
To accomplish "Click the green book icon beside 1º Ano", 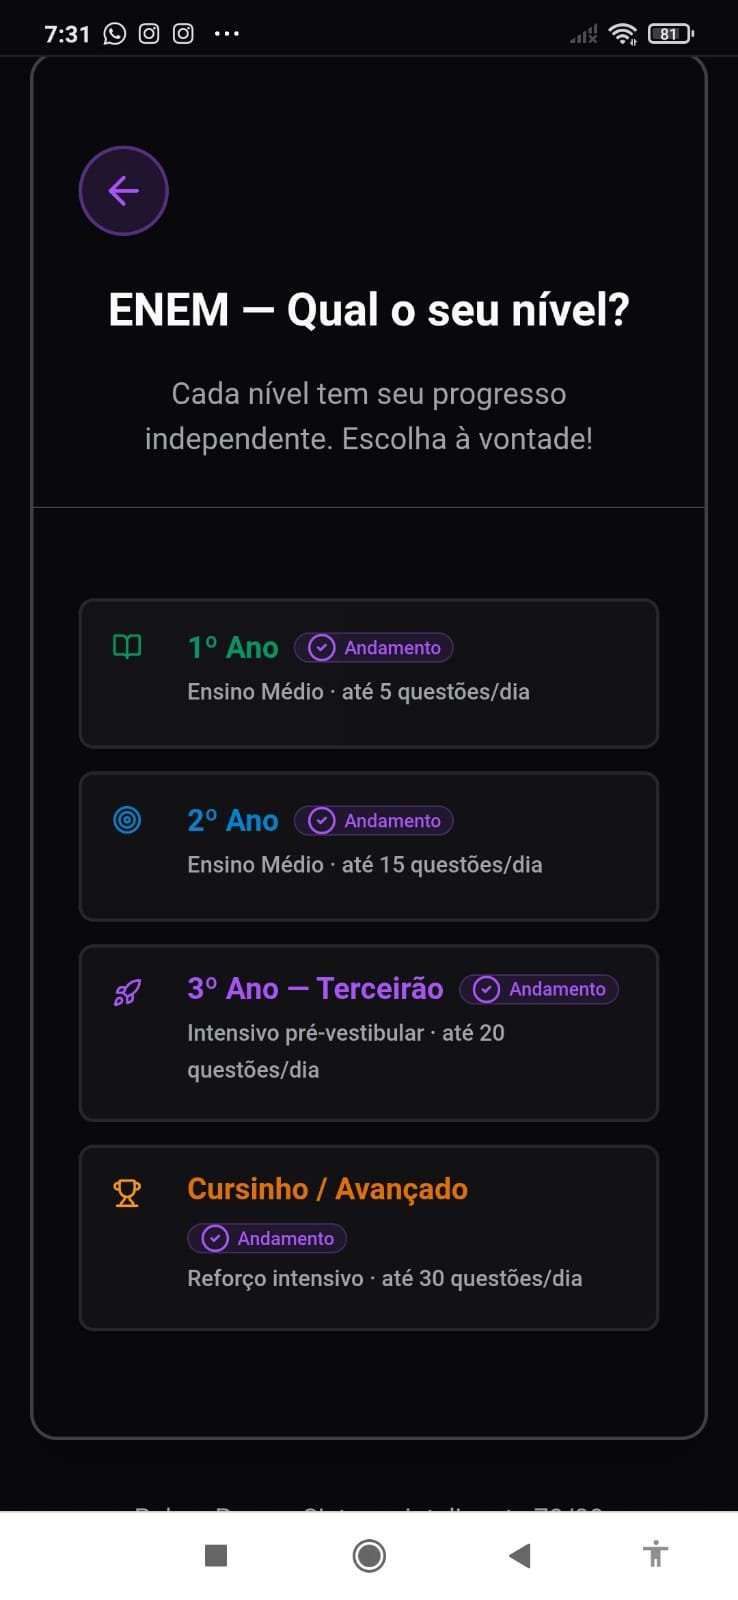I will coord(127,647).
